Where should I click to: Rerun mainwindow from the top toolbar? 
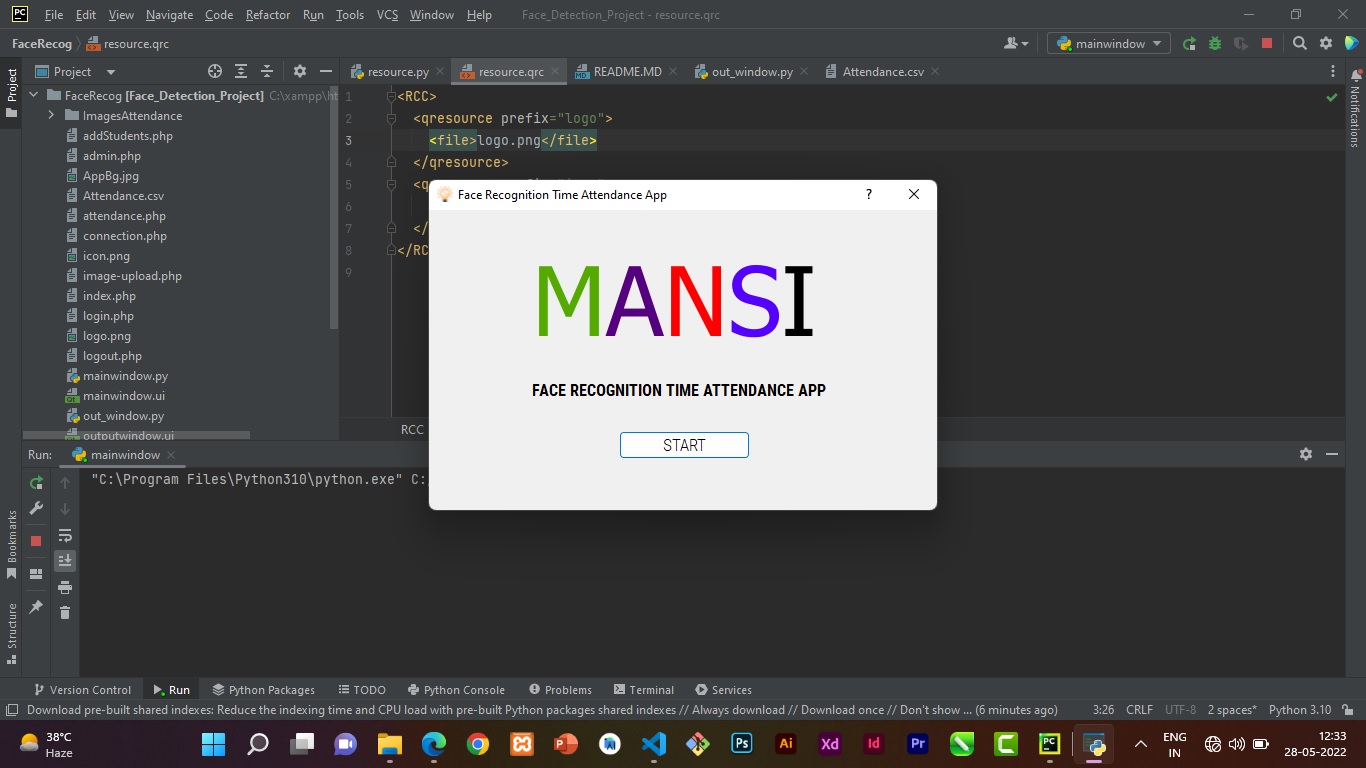point(1189,44)
